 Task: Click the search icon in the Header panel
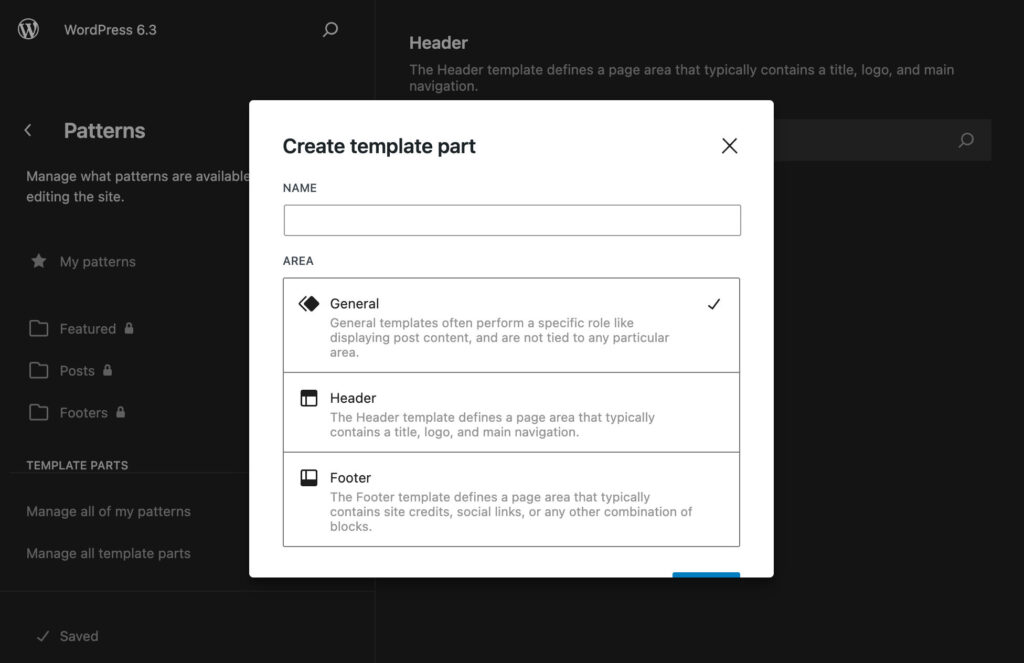965,141
